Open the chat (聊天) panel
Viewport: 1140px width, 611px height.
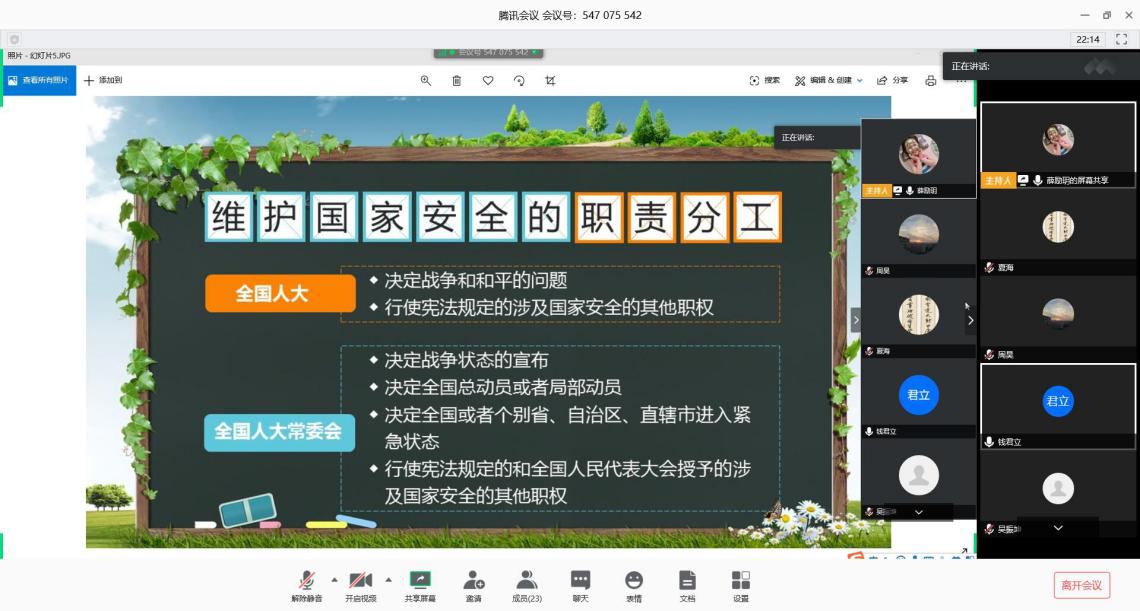pyautogui.click(x=580, y=583)
